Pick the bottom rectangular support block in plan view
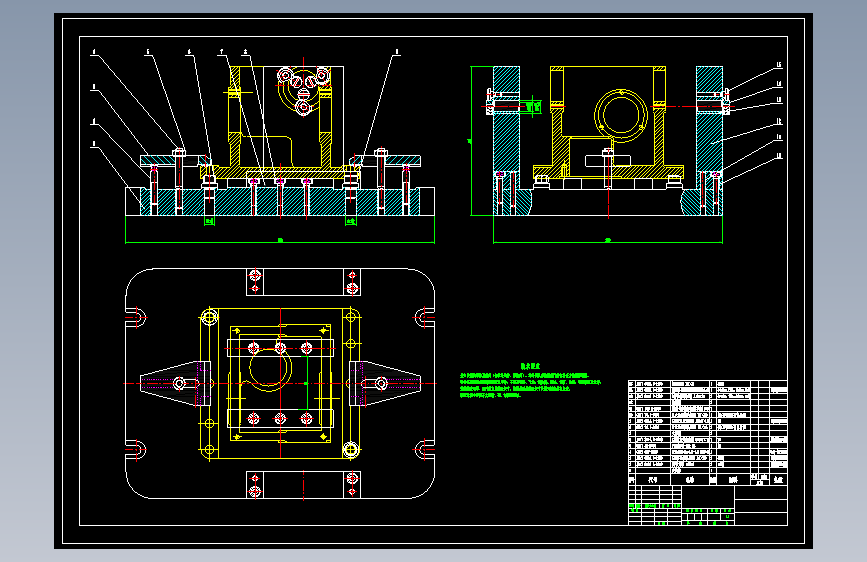The height and width of the screenshot is (562, 867). pyautogui.click(x=304, y=485)
